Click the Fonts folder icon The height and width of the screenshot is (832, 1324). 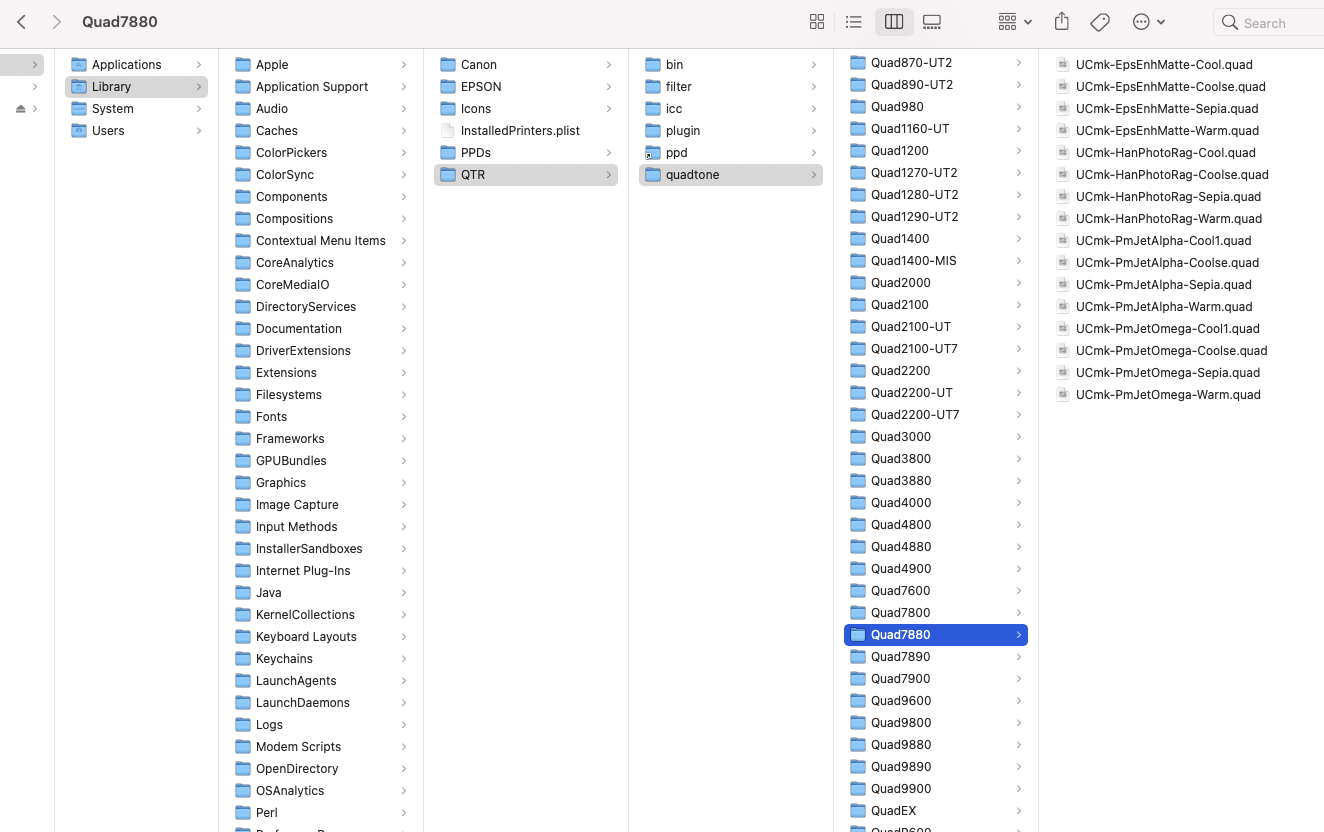(243, 417)
